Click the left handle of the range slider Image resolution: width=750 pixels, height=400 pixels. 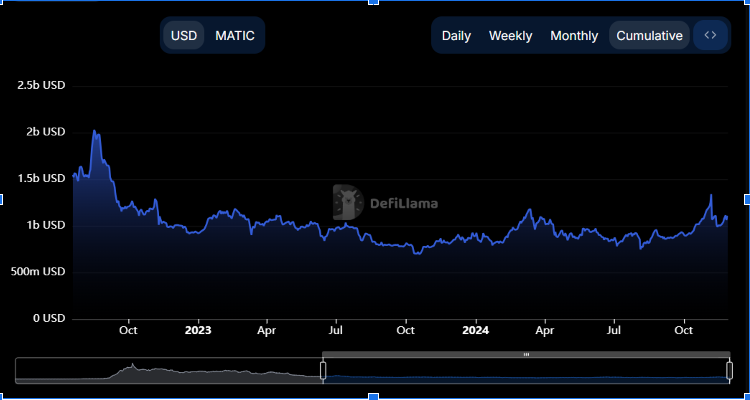click(x=323, y=371)
